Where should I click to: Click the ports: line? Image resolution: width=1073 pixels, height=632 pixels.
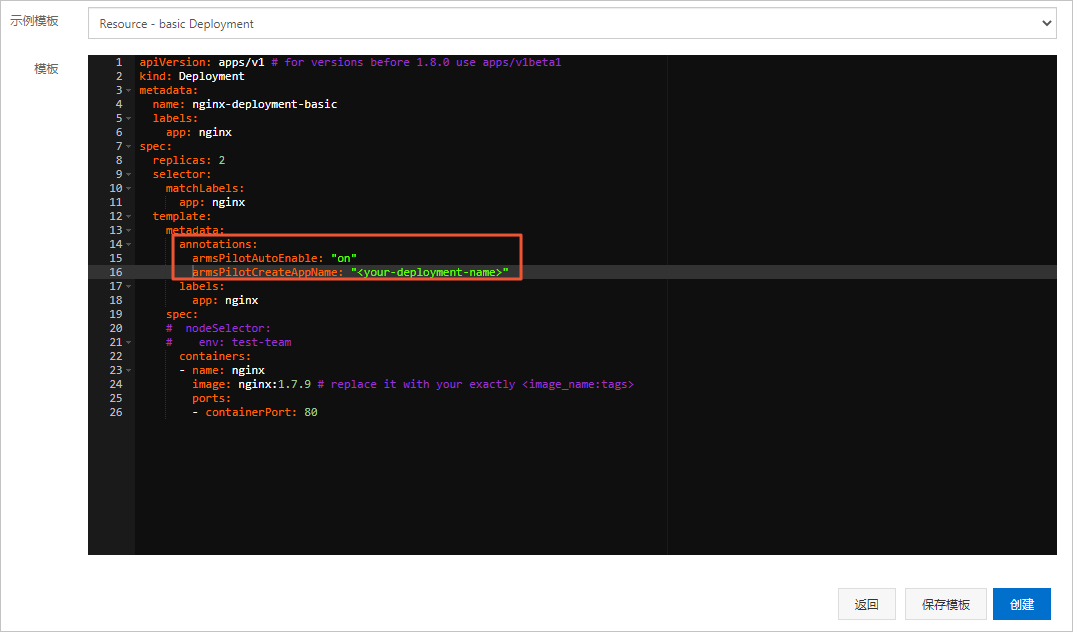211,398
